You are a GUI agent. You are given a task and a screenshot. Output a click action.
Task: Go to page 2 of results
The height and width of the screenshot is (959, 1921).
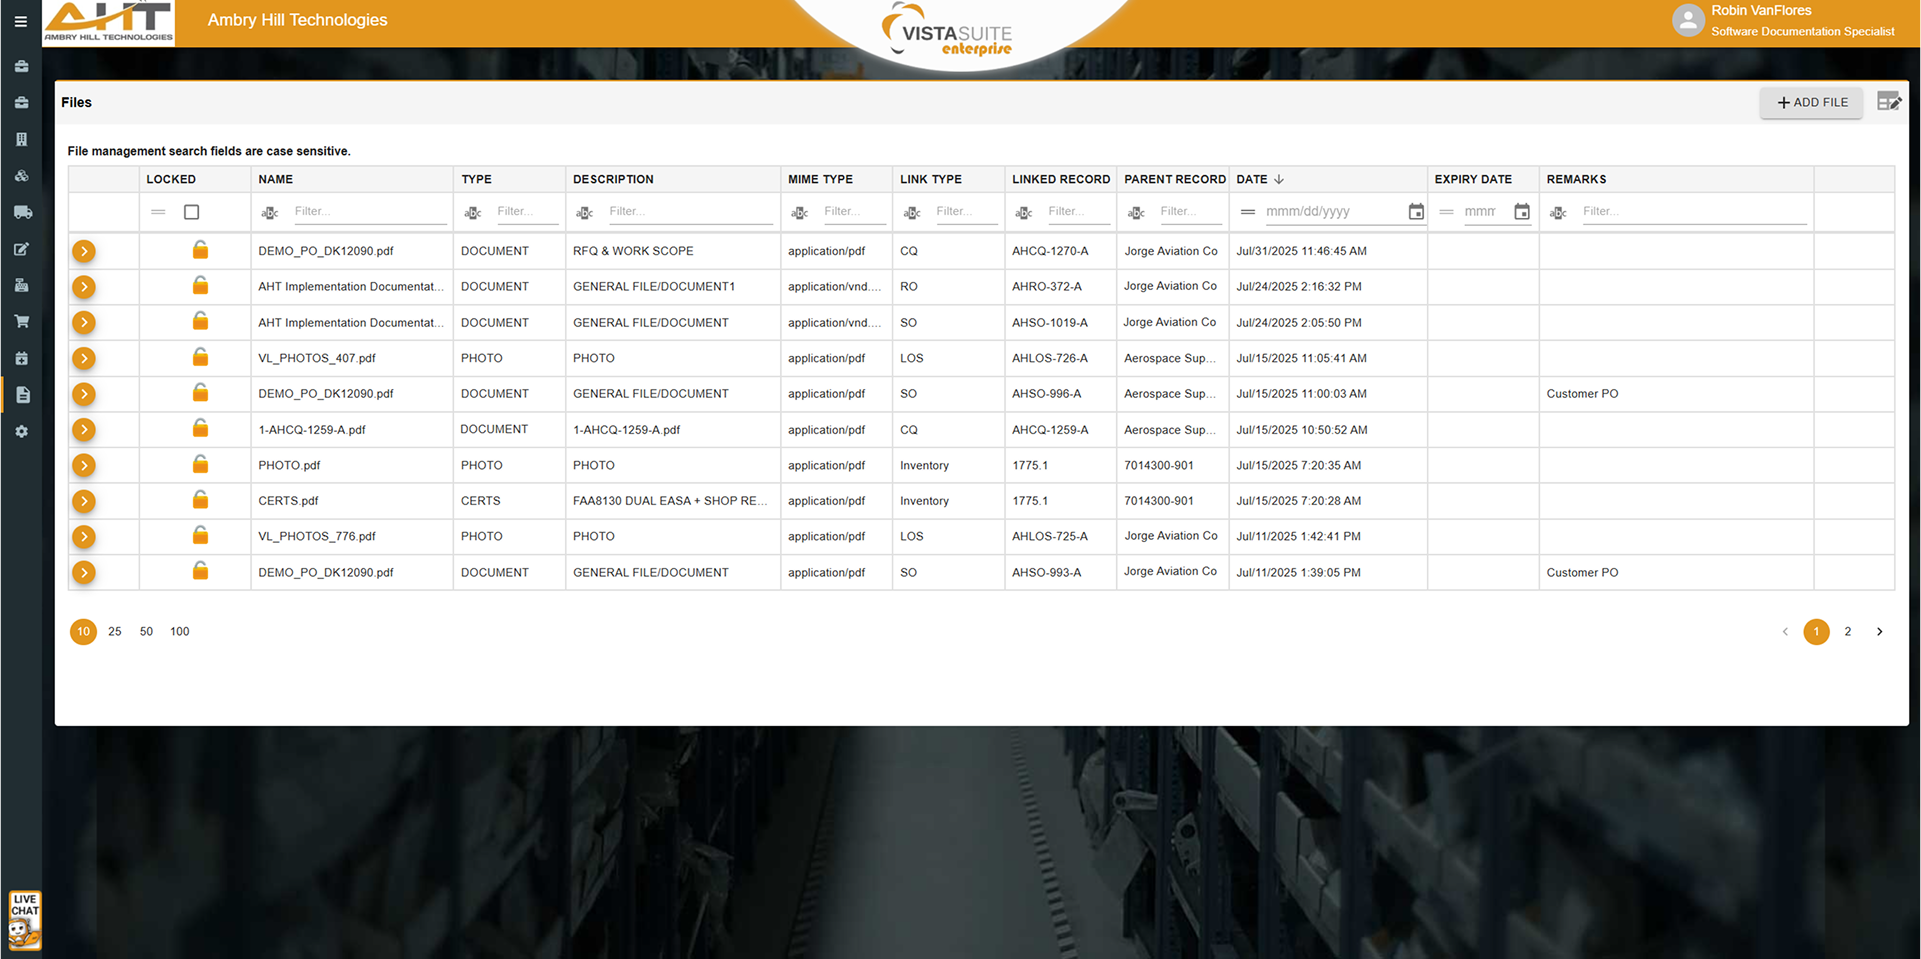point(1847,632)
